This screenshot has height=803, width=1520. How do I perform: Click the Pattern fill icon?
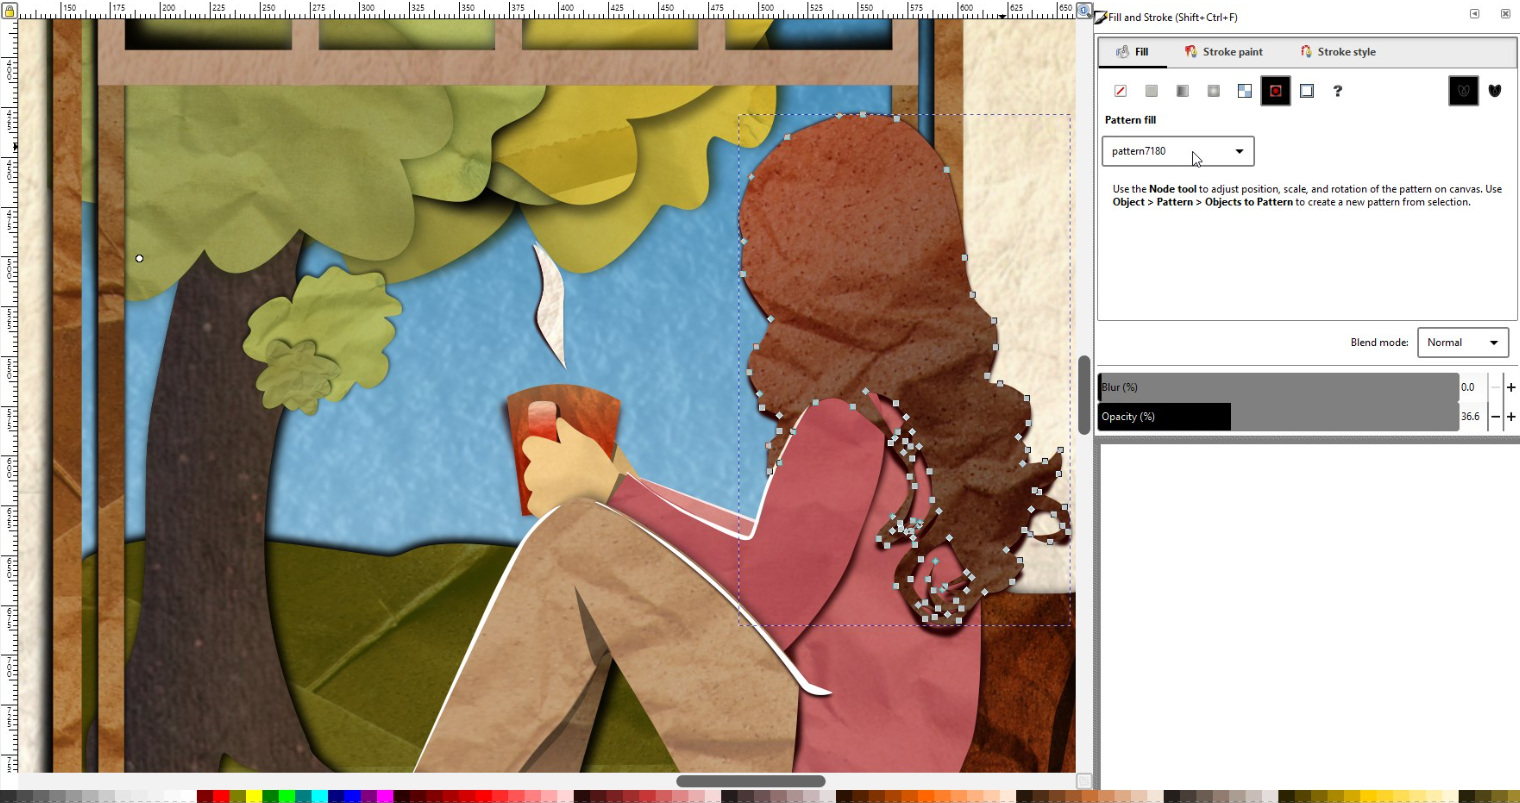1275,91
